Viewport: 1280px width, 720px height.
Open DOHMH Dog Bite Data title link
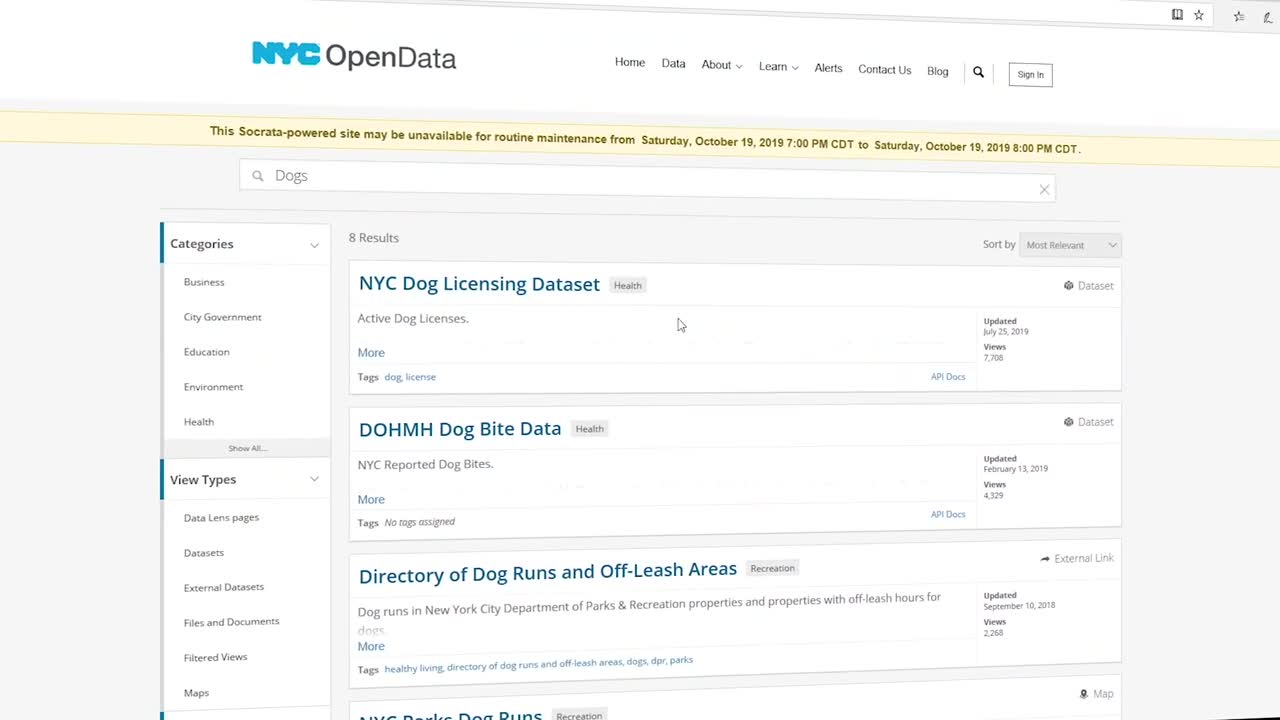pyautogui.click(x=460, y=429)
